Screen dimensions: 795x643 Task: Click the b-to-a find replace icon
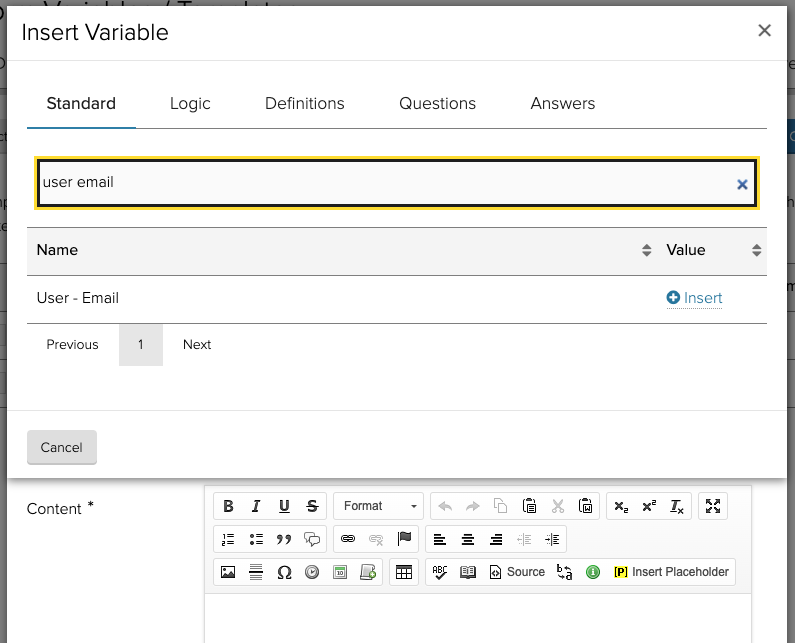click(x=564, y=572)
